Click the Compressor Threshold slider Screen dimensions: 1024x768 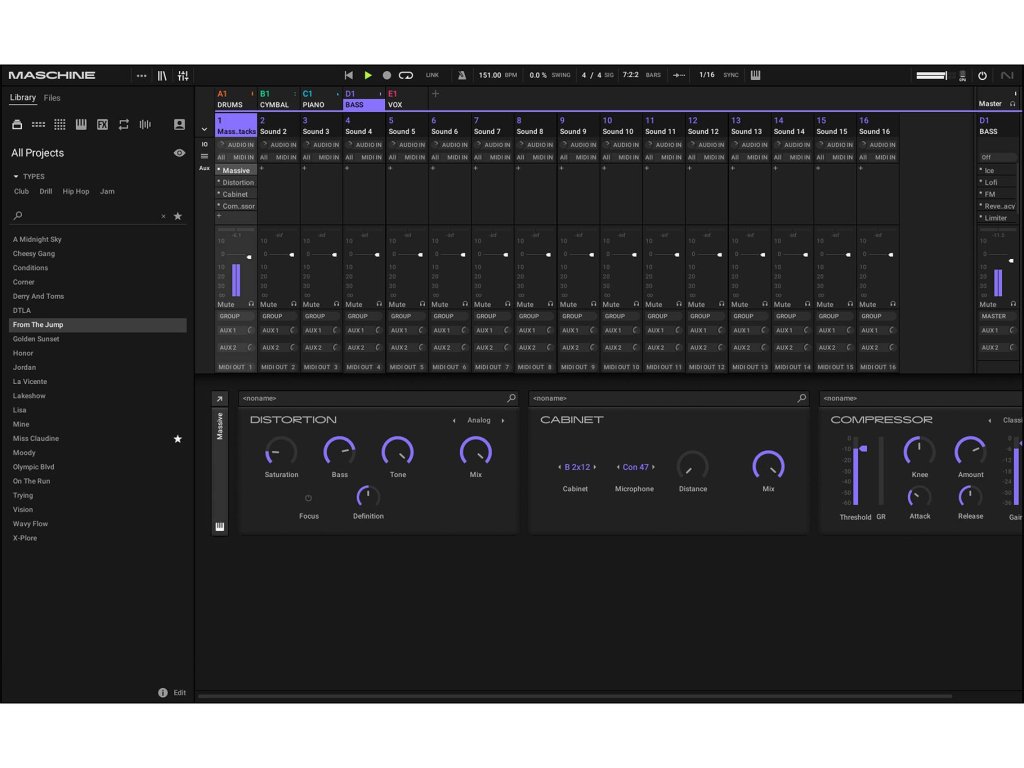pos(857,473)
